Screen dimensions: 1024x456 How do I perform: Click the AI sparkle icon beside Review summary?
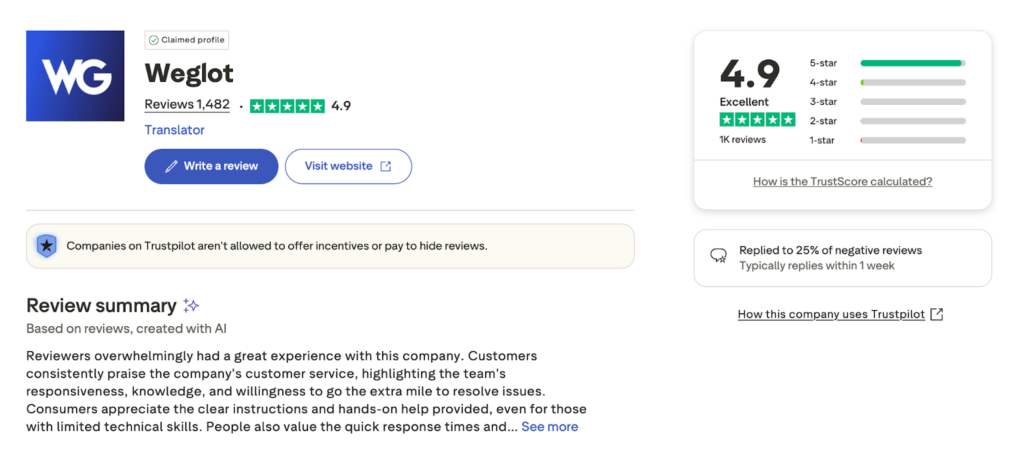tap(191, 306)
